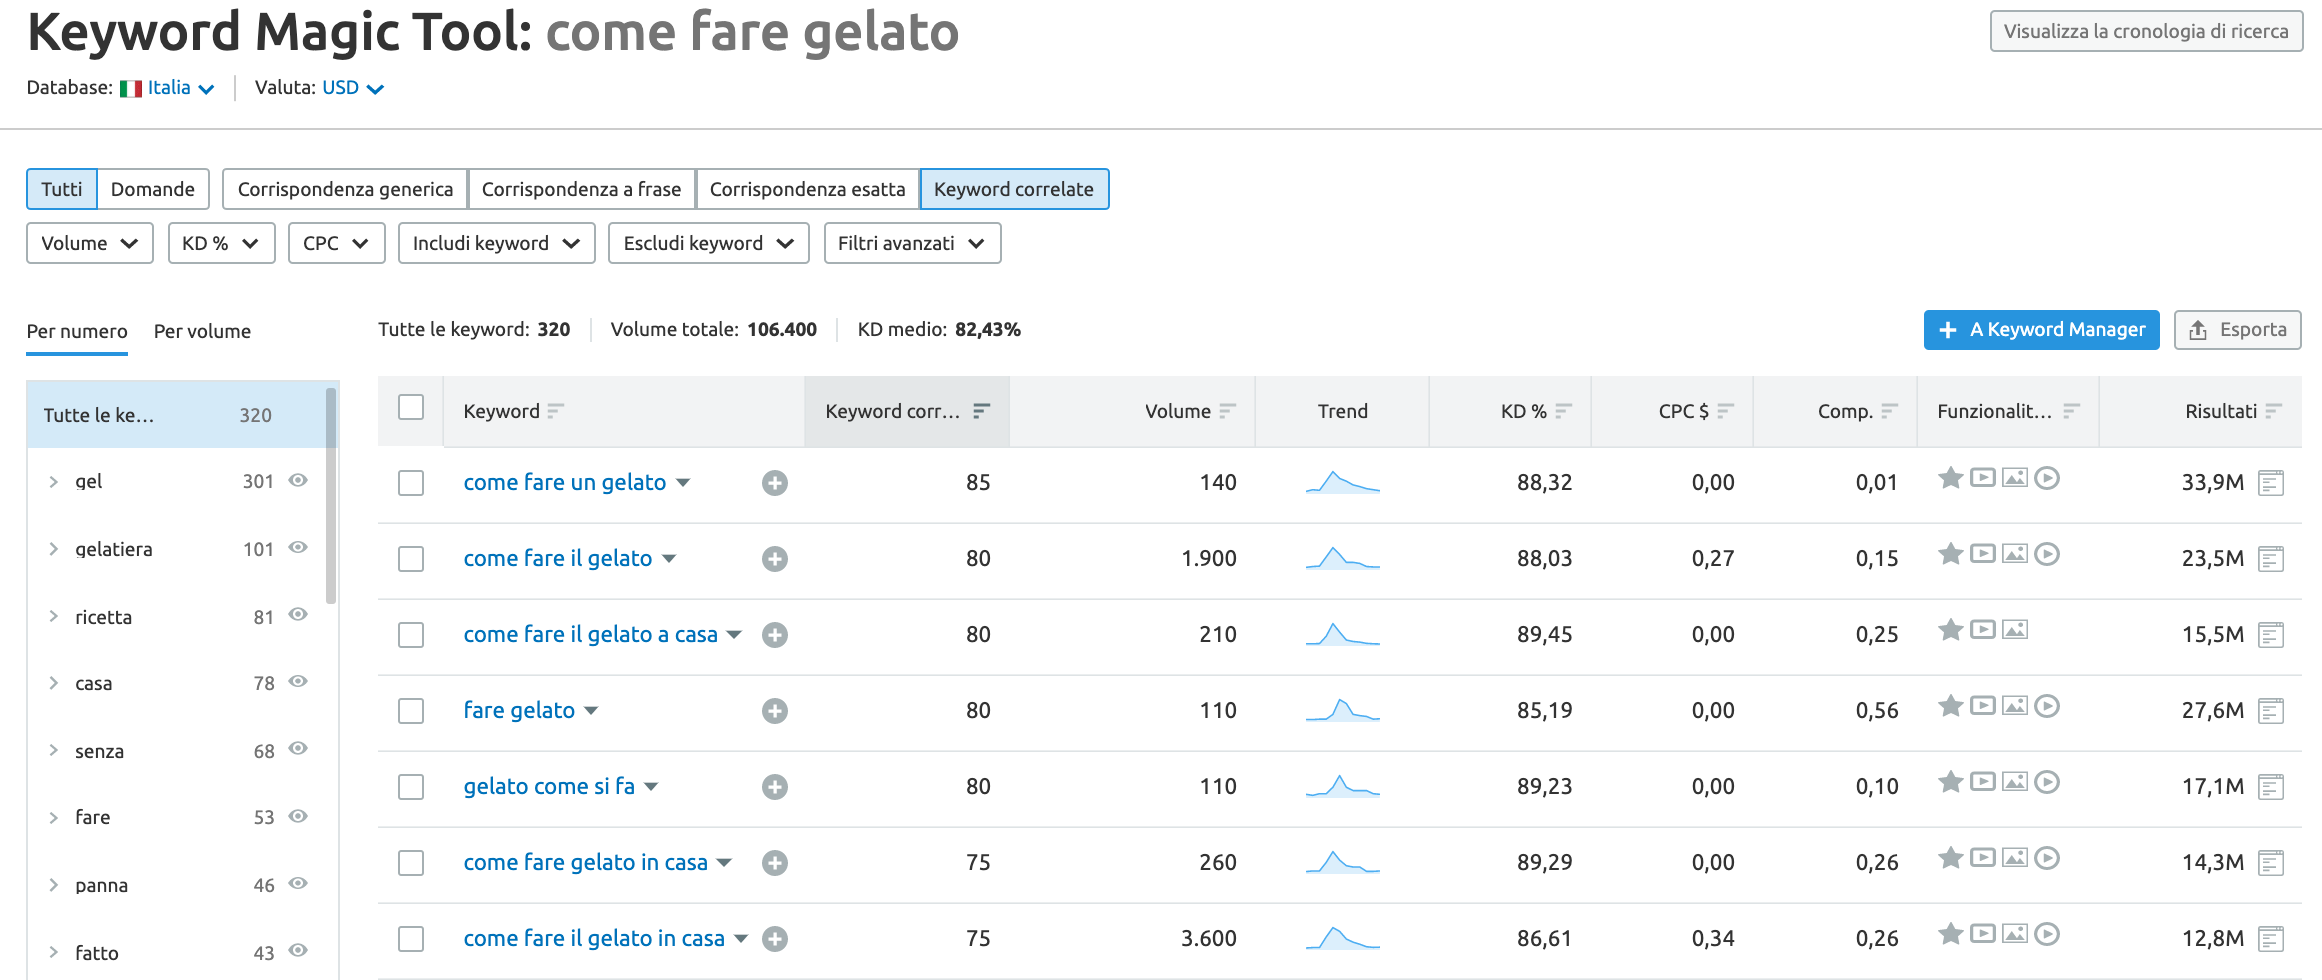
Task: Click video feature icon in 'come fare il gelato' row
Action: pyautogui.click(x=1983, y=553)
